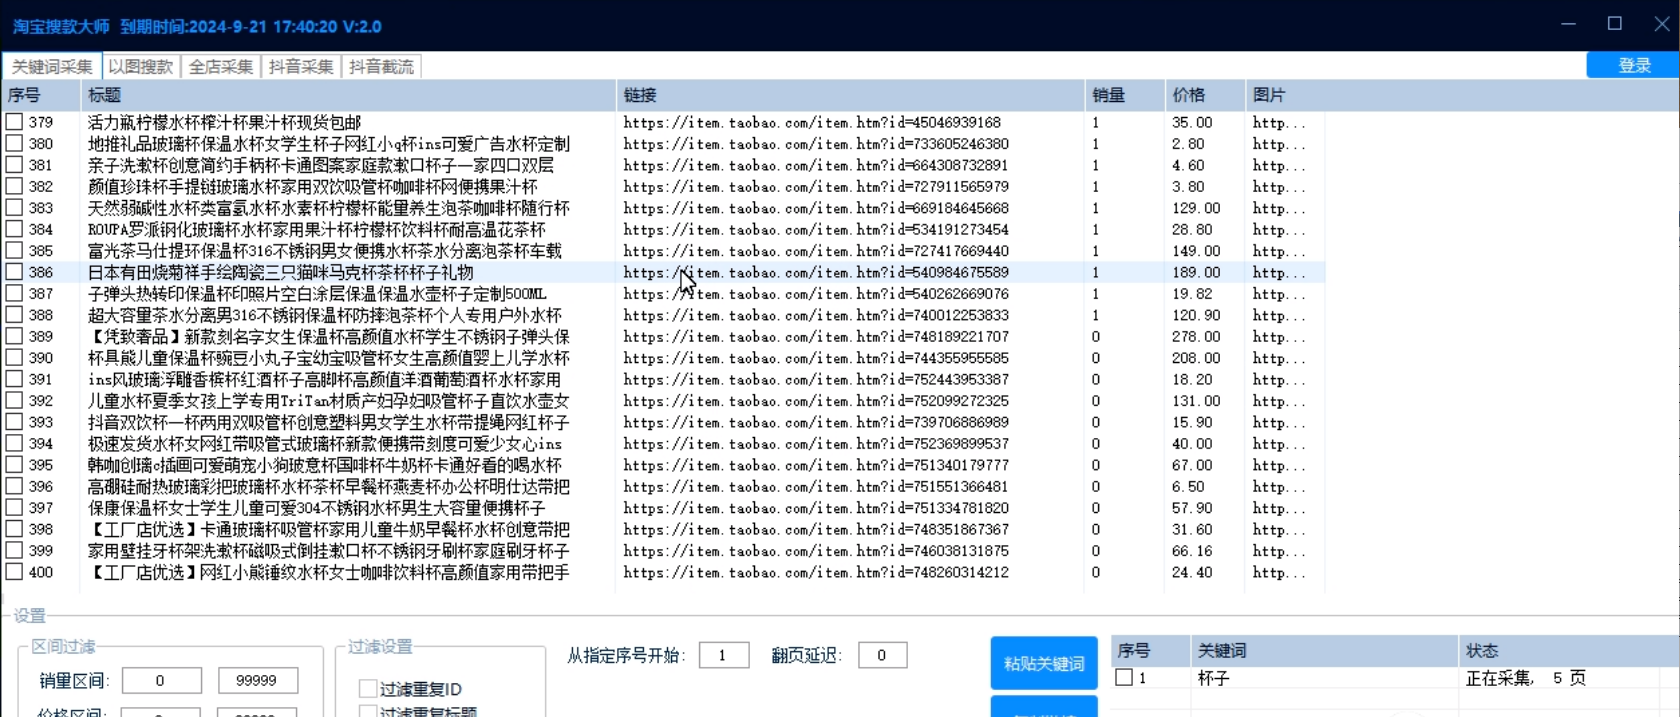Image resolution: width=1680 pixels, height=717 pixels.
Task: Open the 抖音截流 tab
Action: click(381, 67)
